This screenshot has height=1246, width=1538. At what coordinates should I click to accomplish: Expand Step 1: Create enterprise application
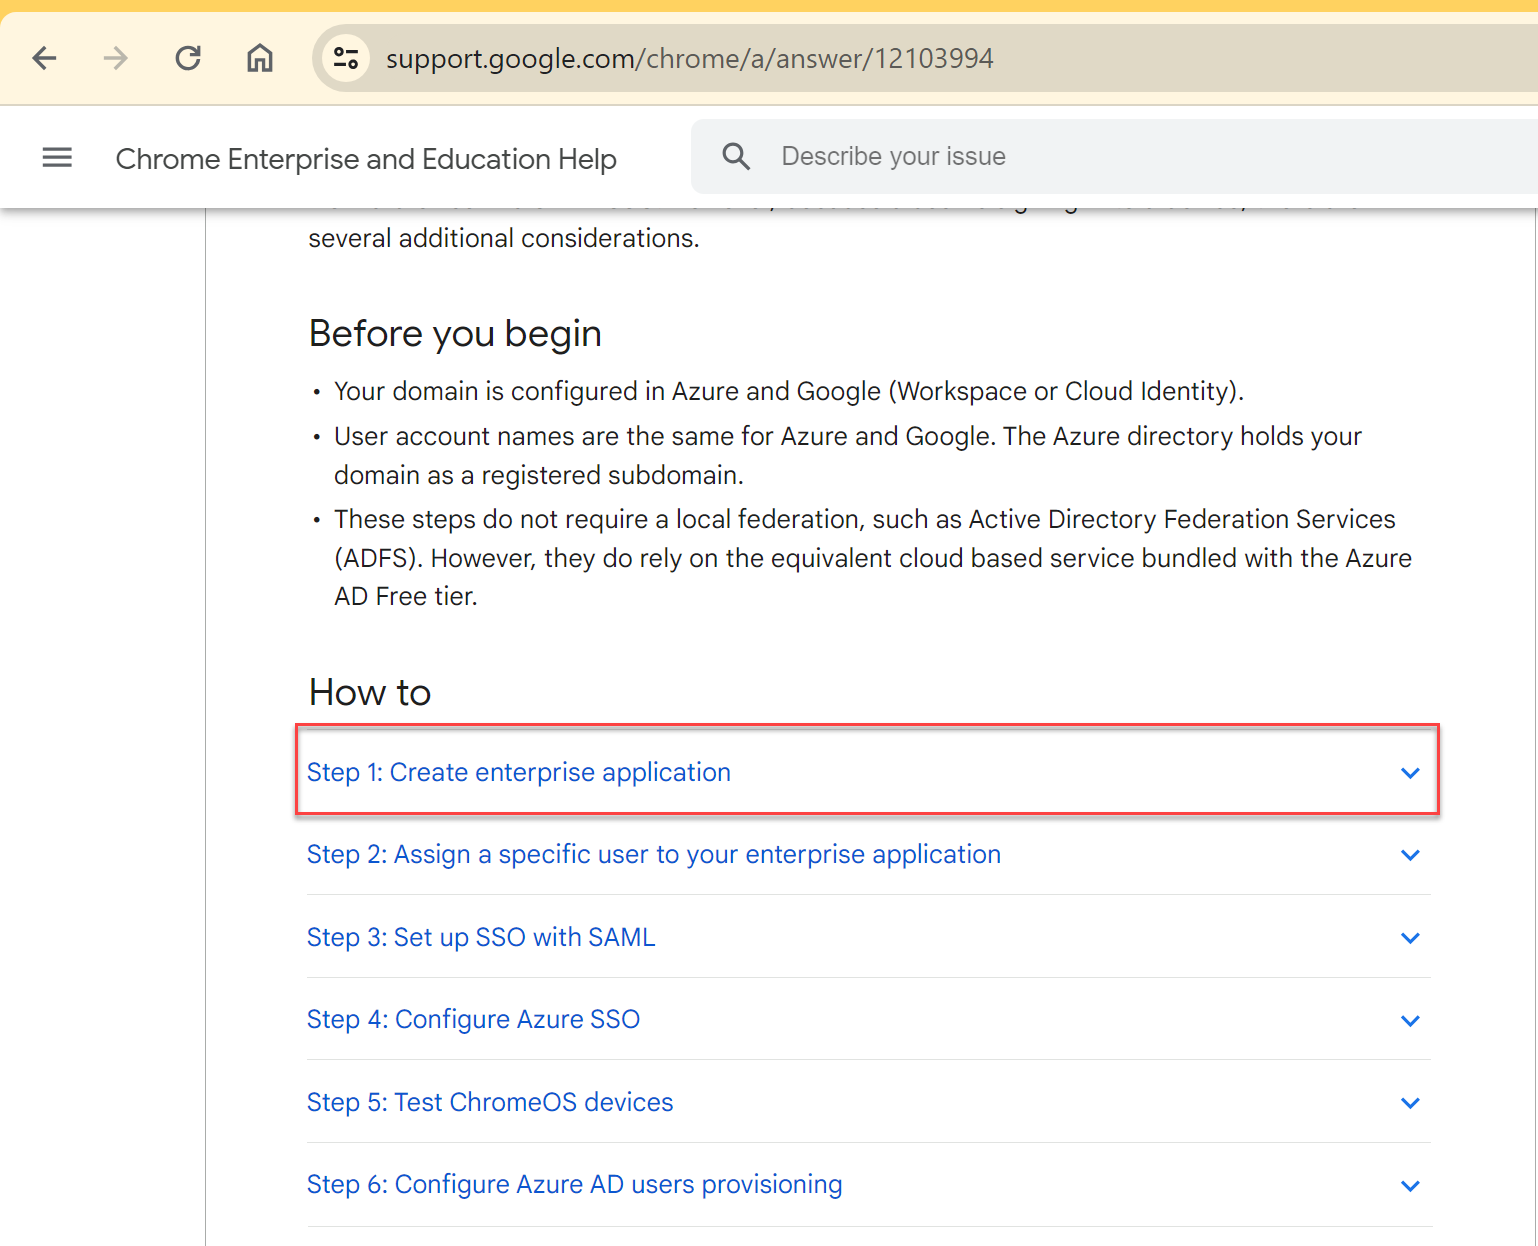click(x=519, y=772)
